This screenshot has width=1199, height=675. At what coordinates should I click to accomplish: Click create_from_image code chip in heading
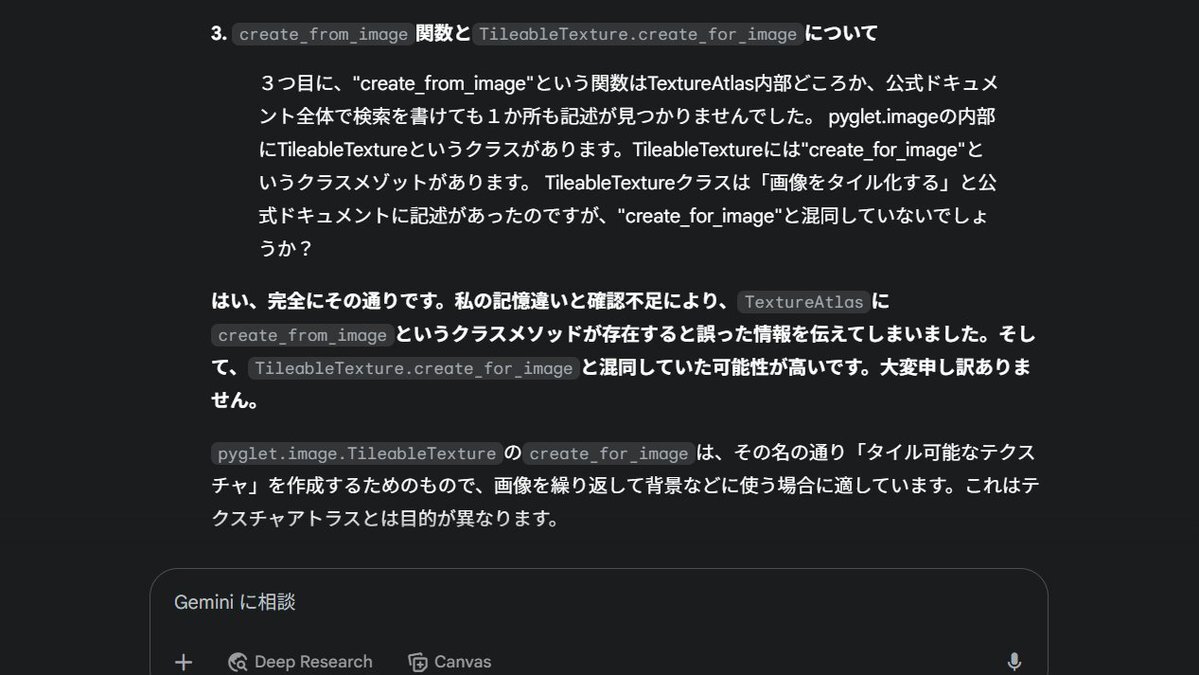pos(323,34)
